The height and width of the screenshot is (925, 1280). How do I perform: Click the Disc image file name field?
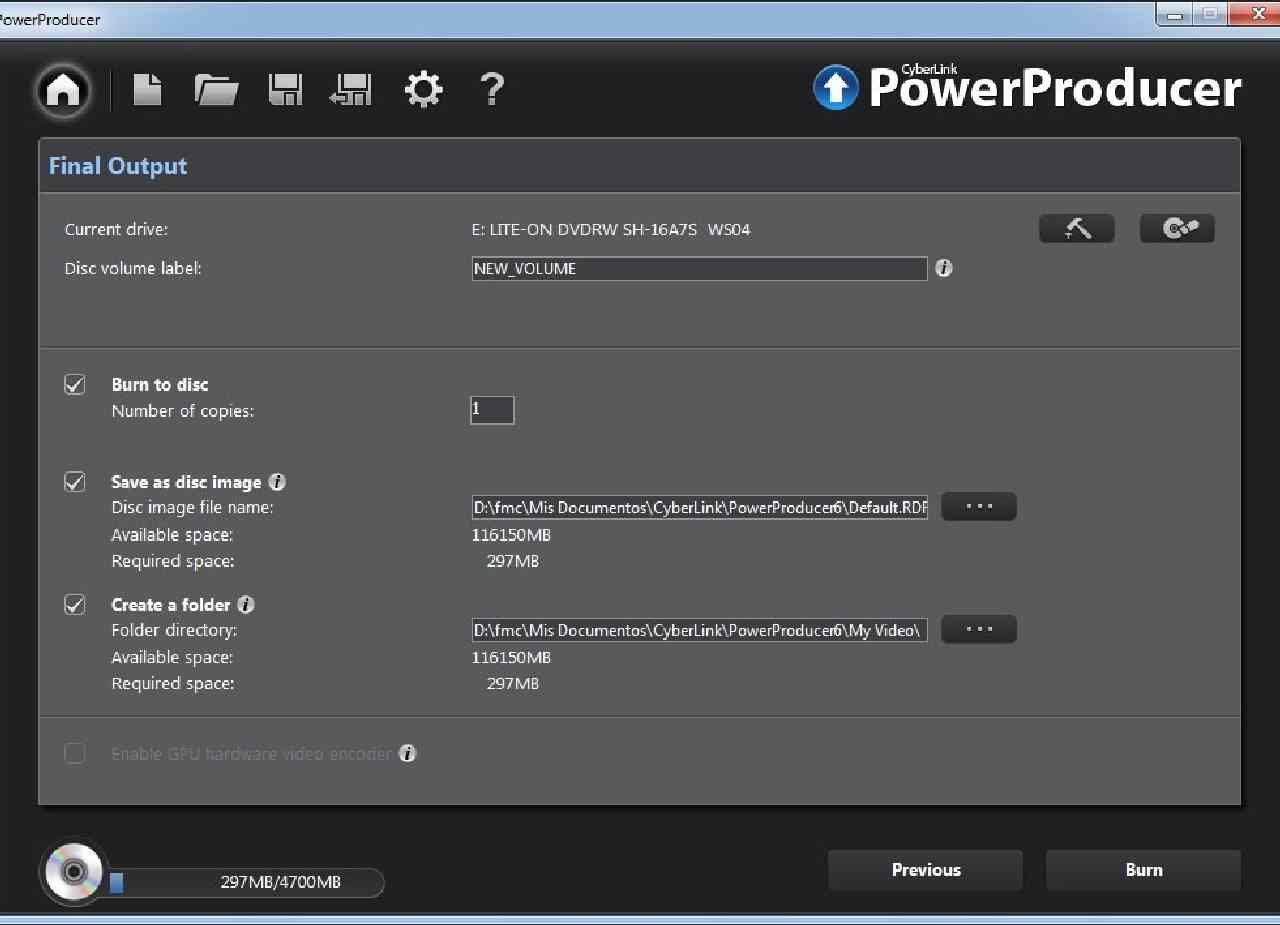(x=699, y=507)
